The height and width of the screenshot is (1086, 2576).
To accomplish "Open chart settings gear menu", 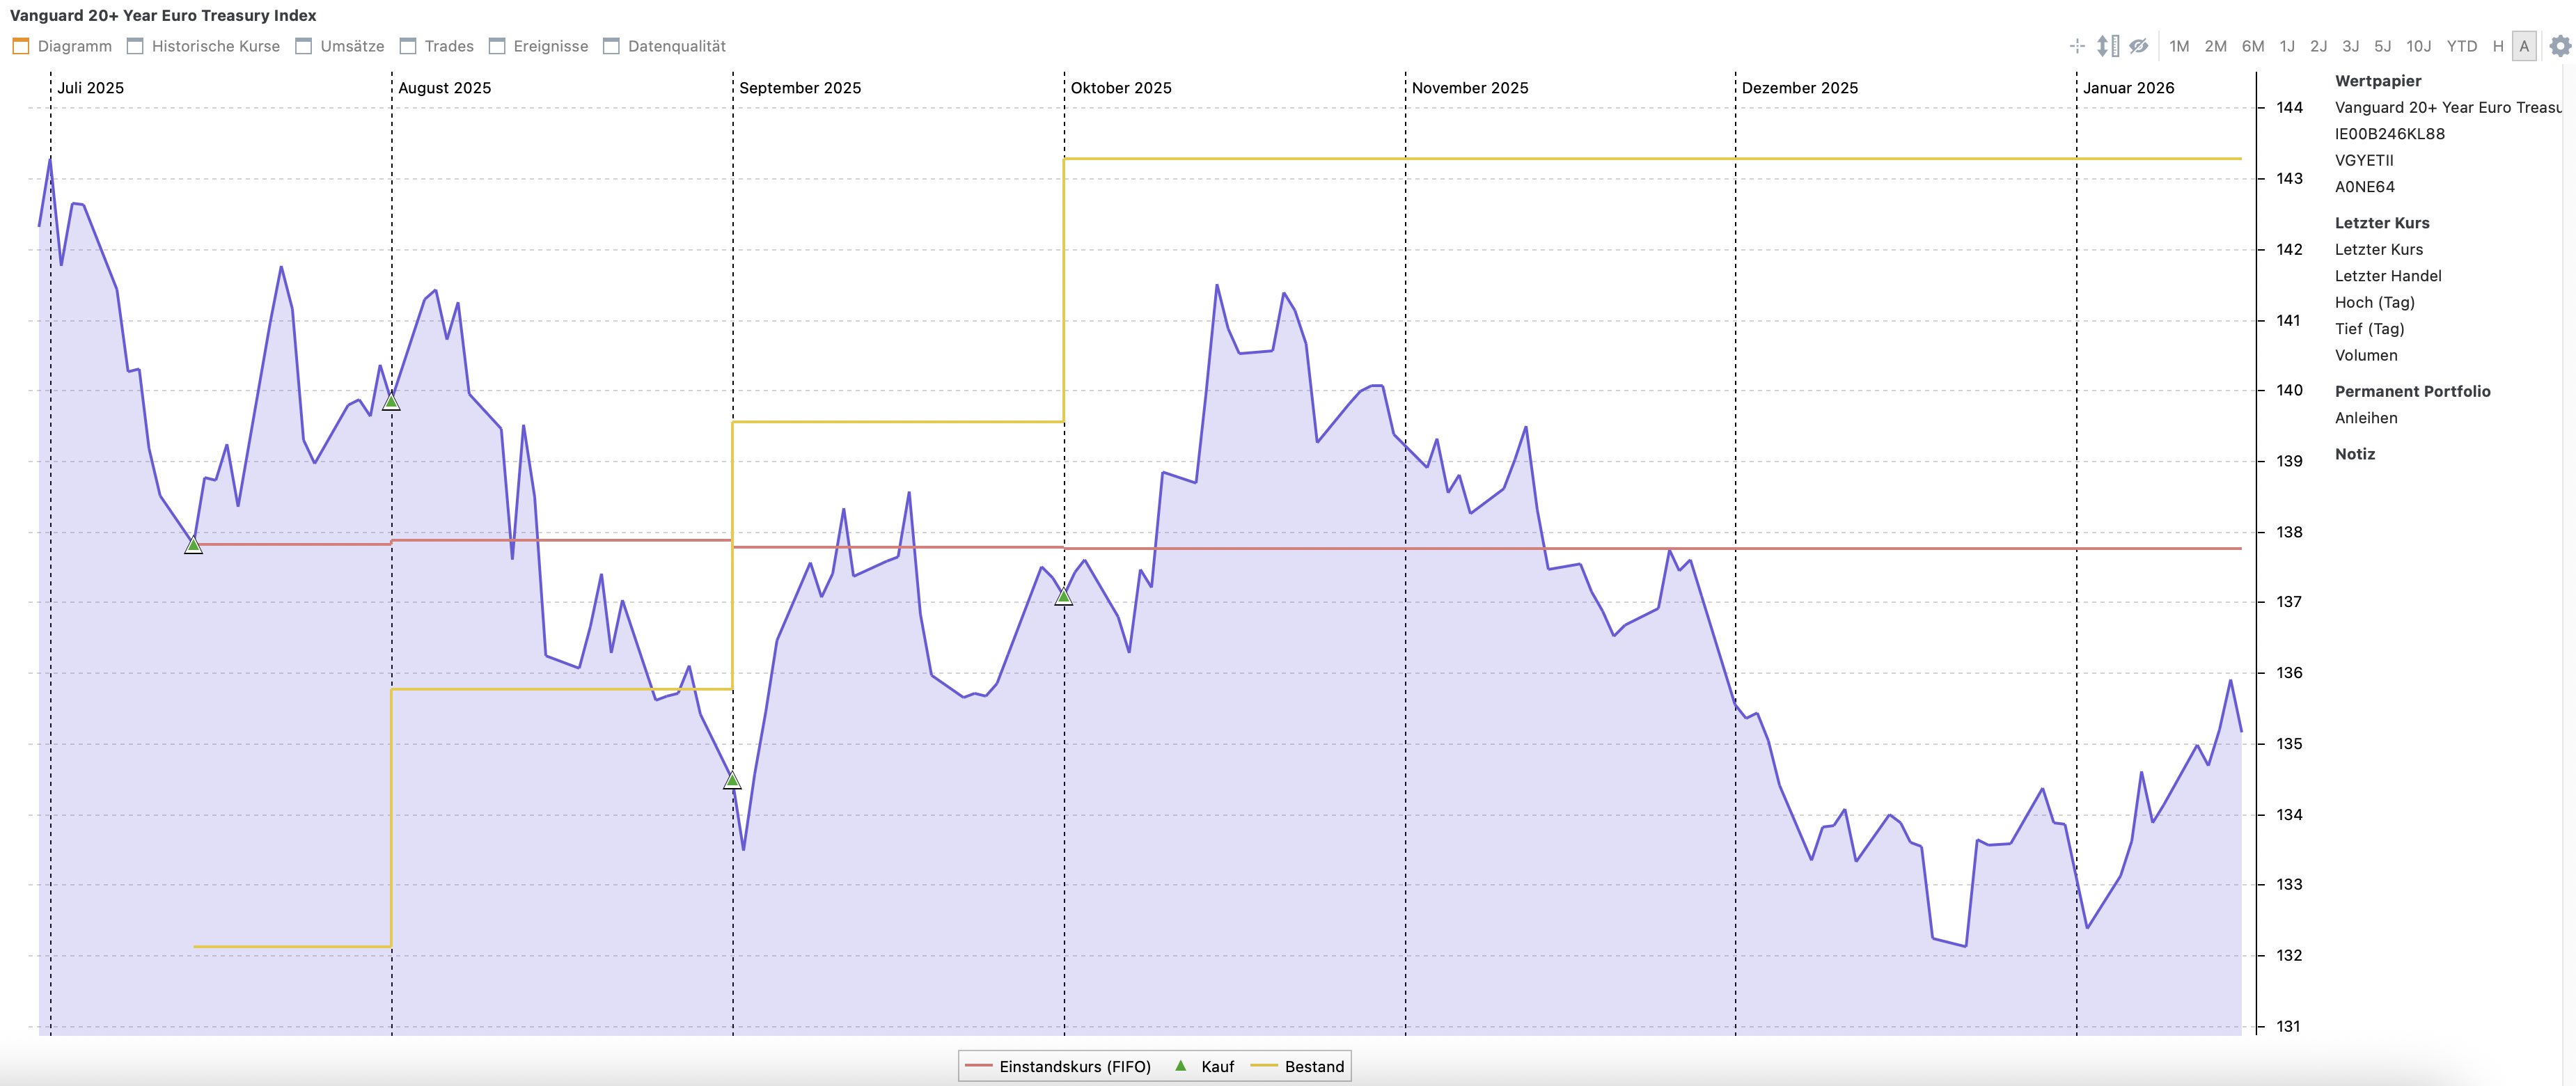I will pyautogui.click(x=2560, y=46).
